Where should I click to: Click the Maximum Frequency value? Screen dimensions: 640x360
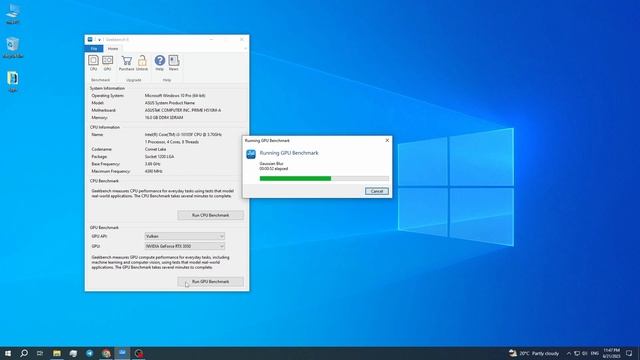click(x=153, y=171)
